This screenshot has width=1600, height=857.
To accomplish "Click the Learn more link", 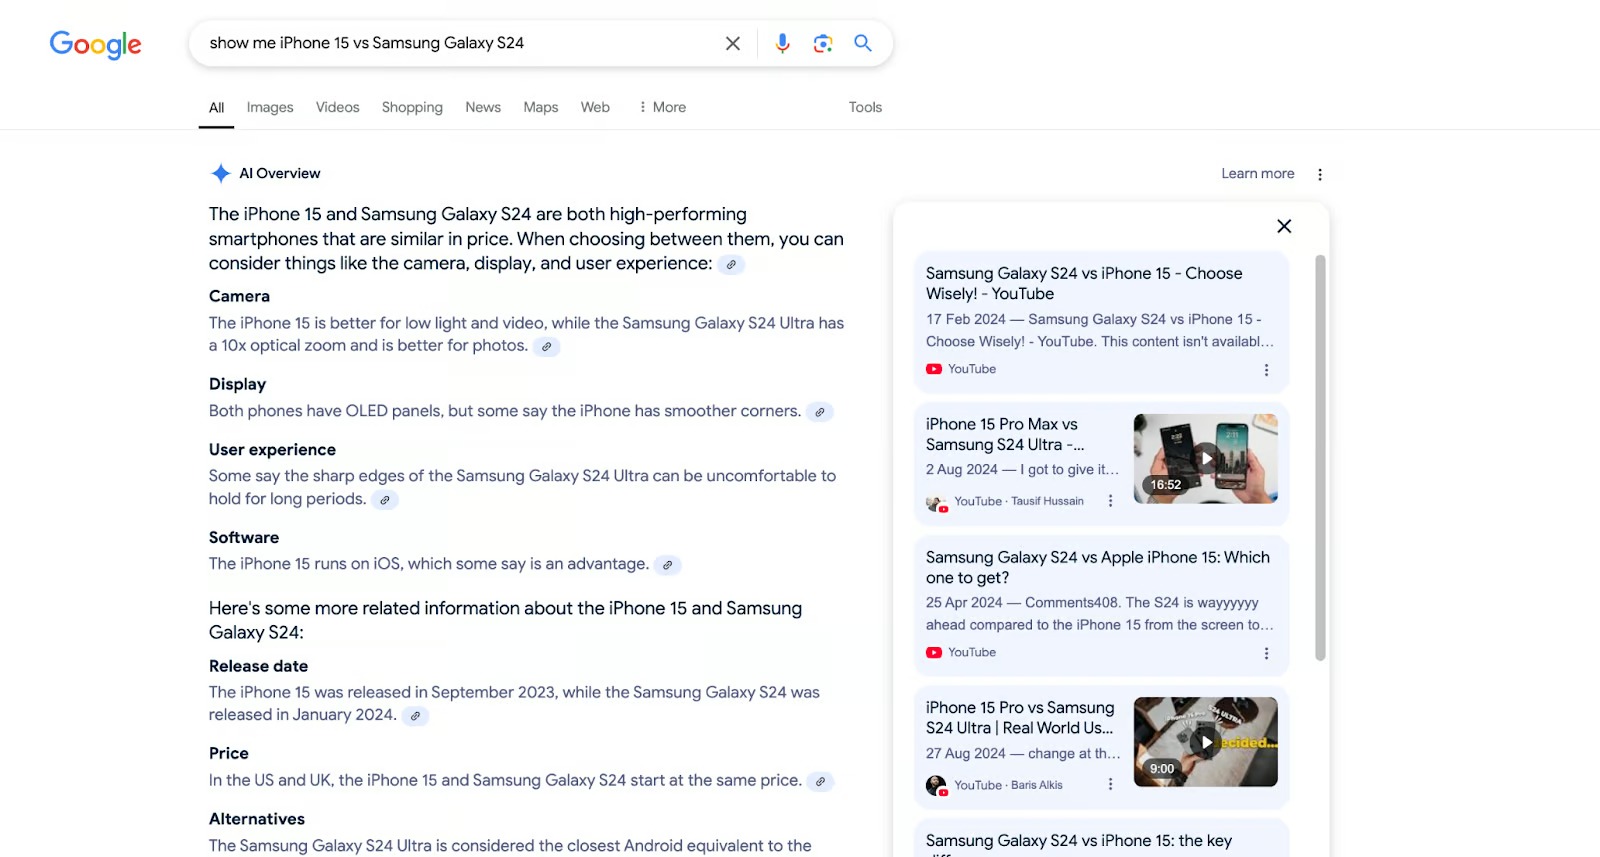I will pyautogui.click(x=1257, y=174).
